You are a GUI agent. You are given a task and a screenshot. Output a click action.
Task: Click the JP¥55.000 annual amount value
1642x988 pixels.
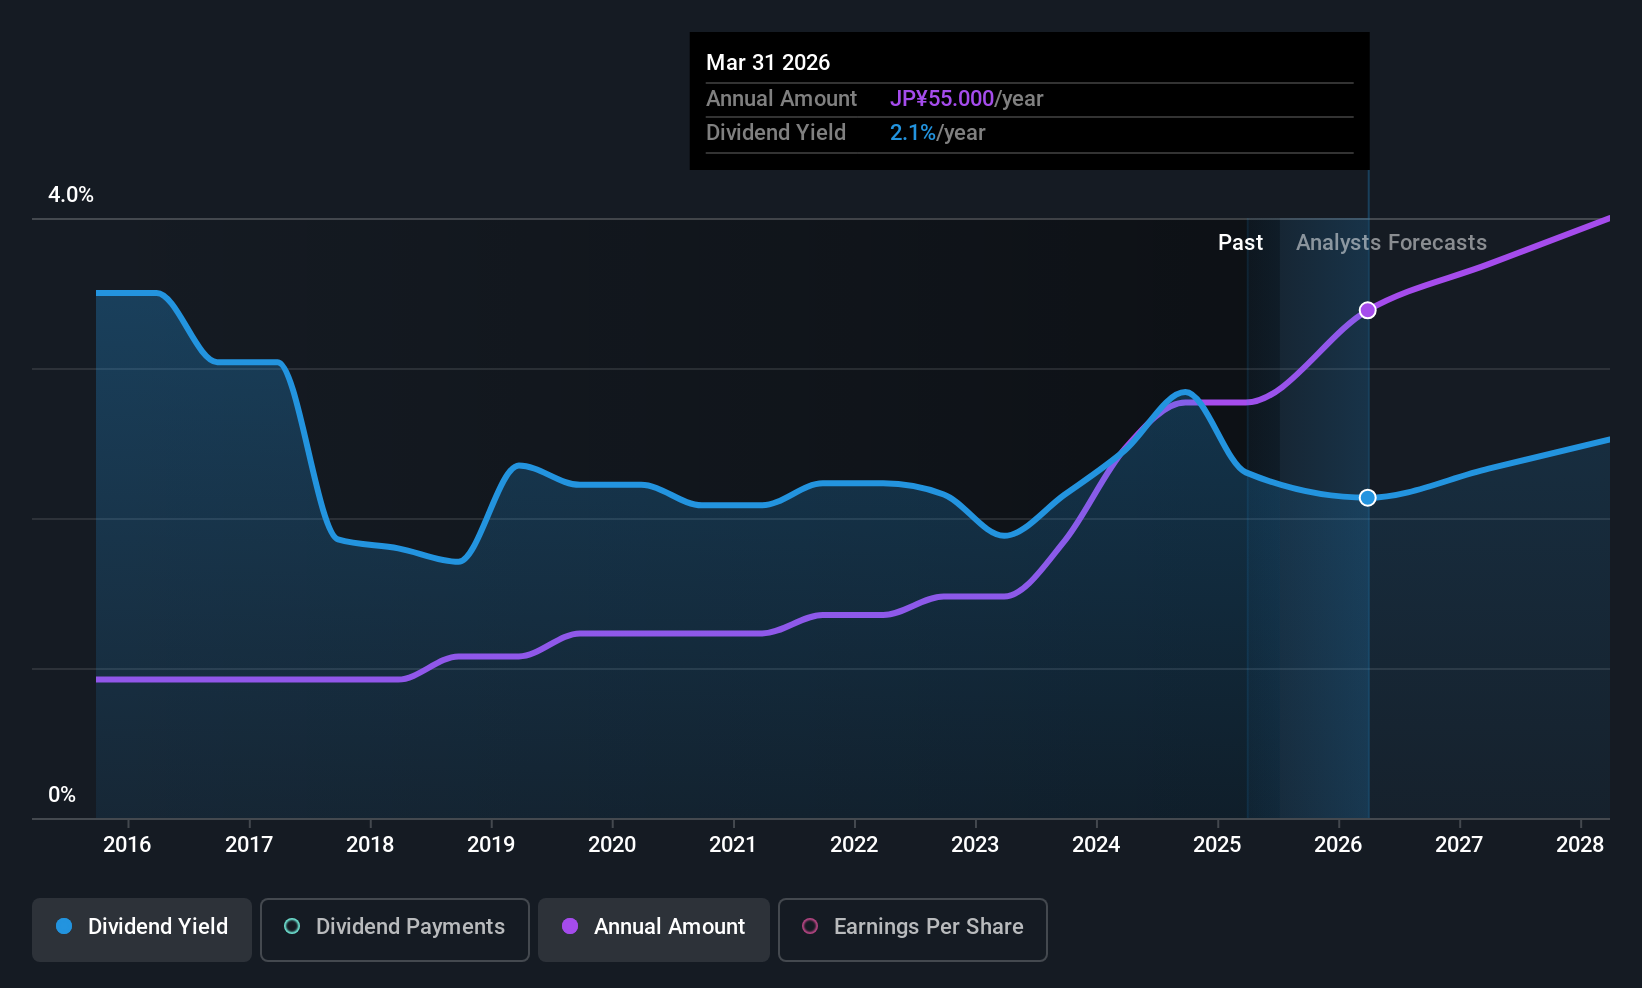click(942, 98)
